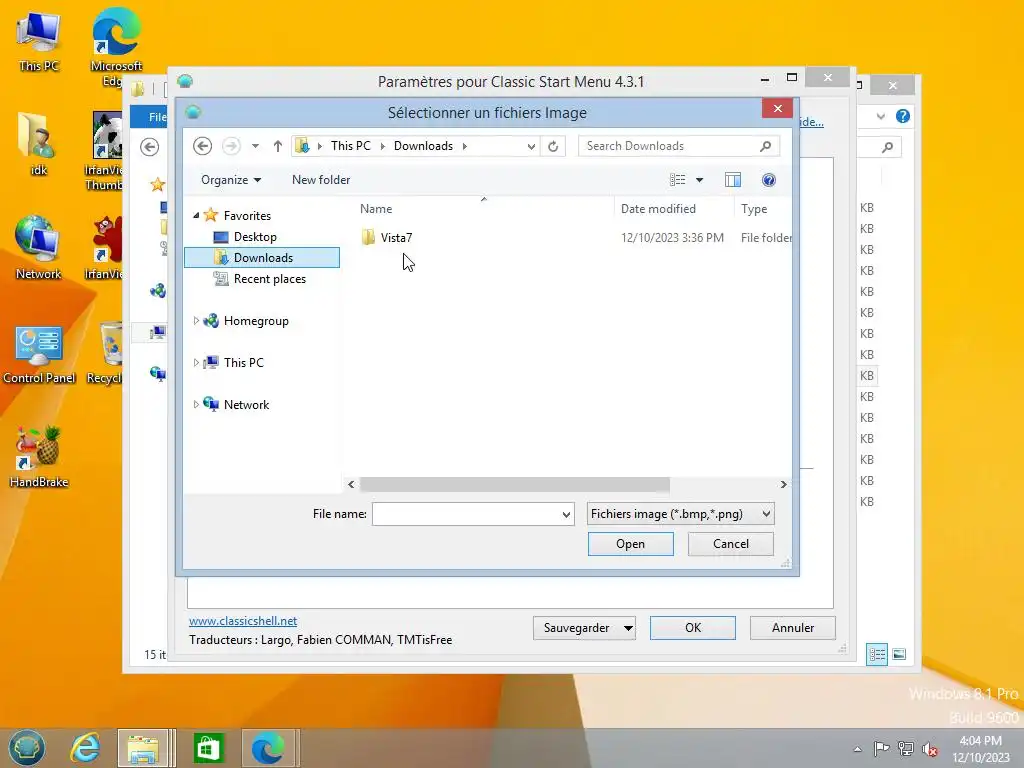This screenshot has height=768, width=1024.
Task: Click the search magnifier icon in the dialog
Action: (x=766, y=146)
